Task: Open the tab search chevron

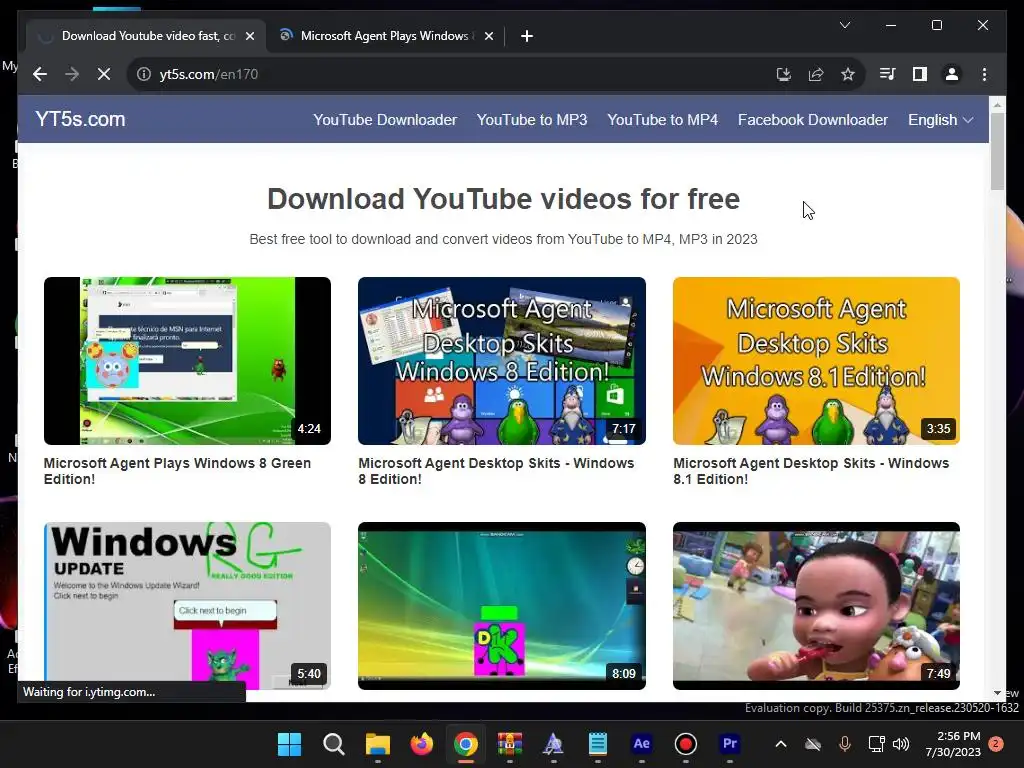Action: tap(844, 25)
